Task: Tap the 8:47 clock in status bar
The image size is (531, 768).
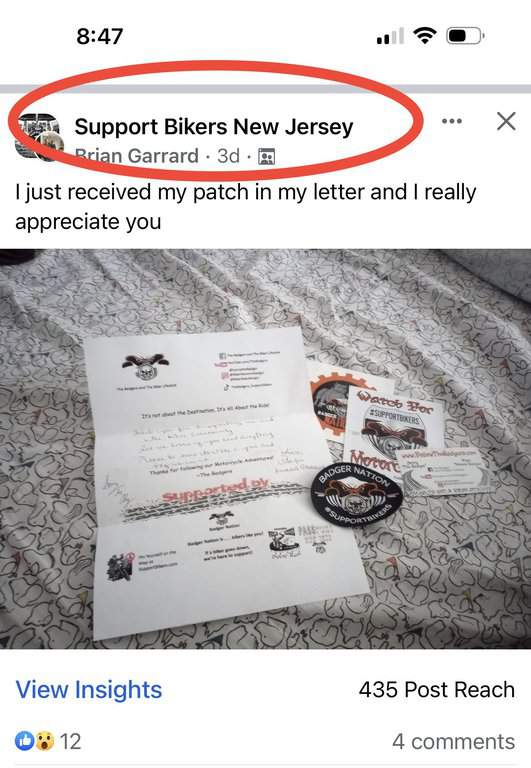Action: click(99, 36)
